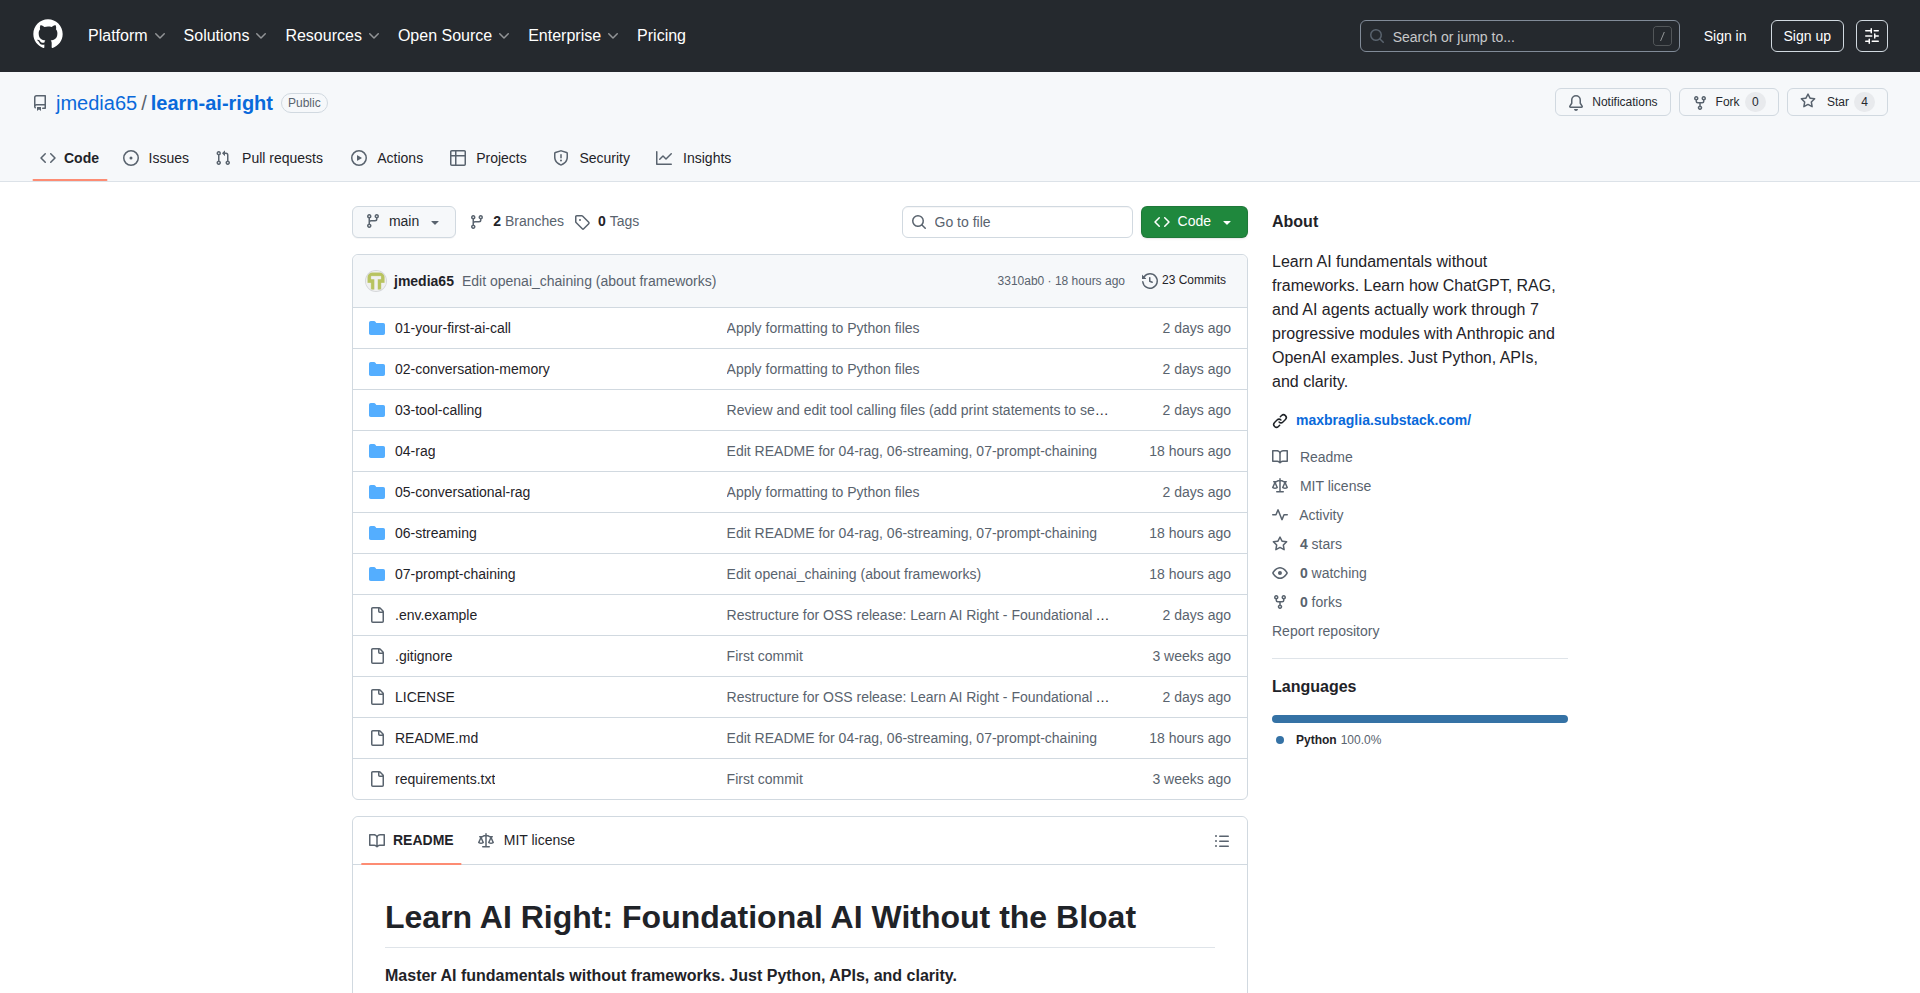Screen dimensions: 1920x993
Task: Click the Sign up button
Action: click(1806, 36)
